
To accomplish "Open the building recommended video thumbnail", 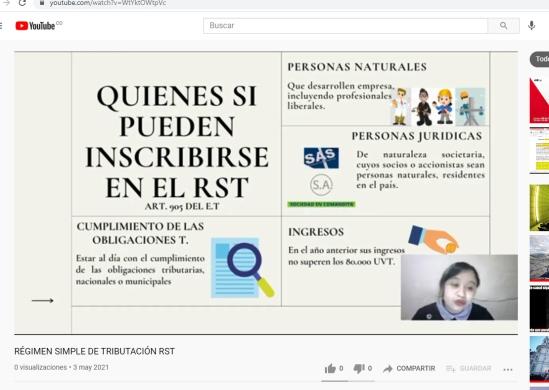I will (x=539, y=359).
